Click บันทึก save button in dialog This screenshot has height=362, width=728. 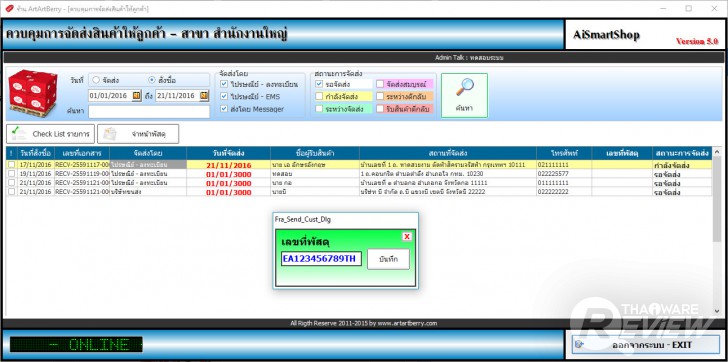coord(388,259)
